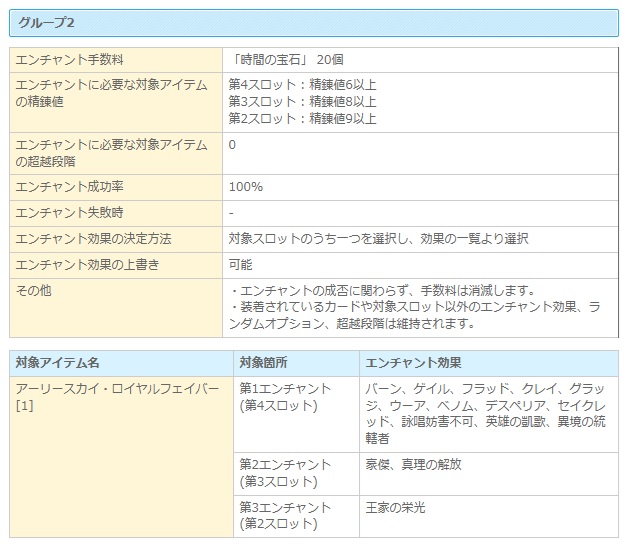
Task: Click the 可能 overwrite value
Action: click(x=240, y=265)
